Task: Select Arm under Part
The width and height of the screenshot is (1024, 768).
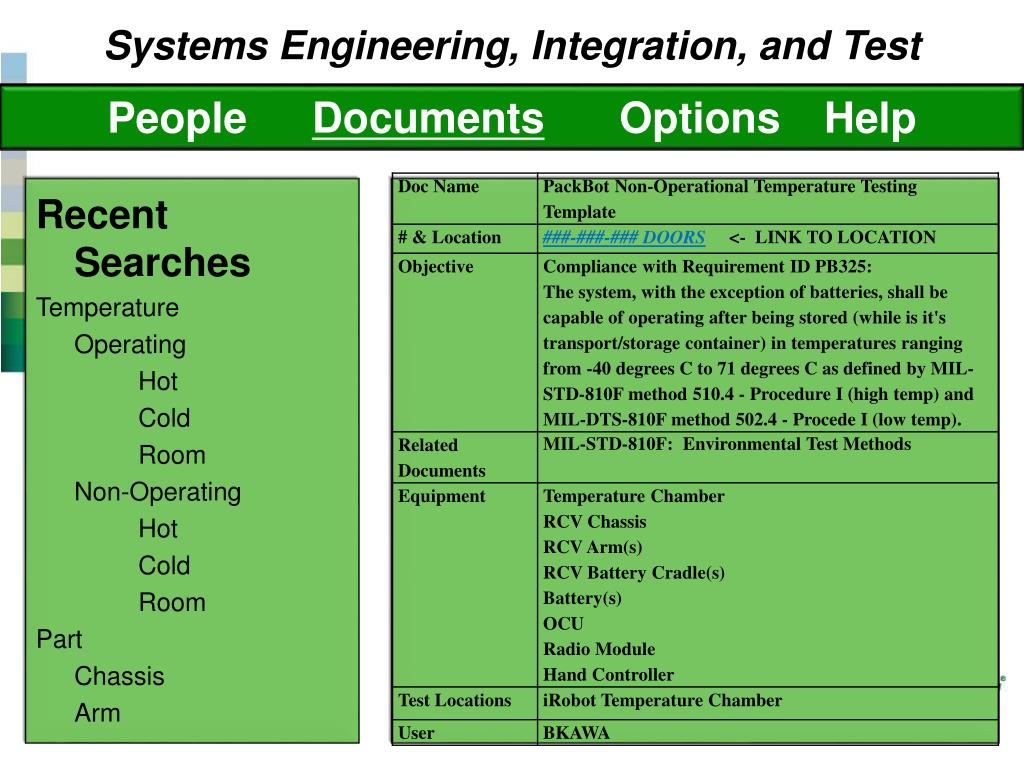Action: (97, 713)
